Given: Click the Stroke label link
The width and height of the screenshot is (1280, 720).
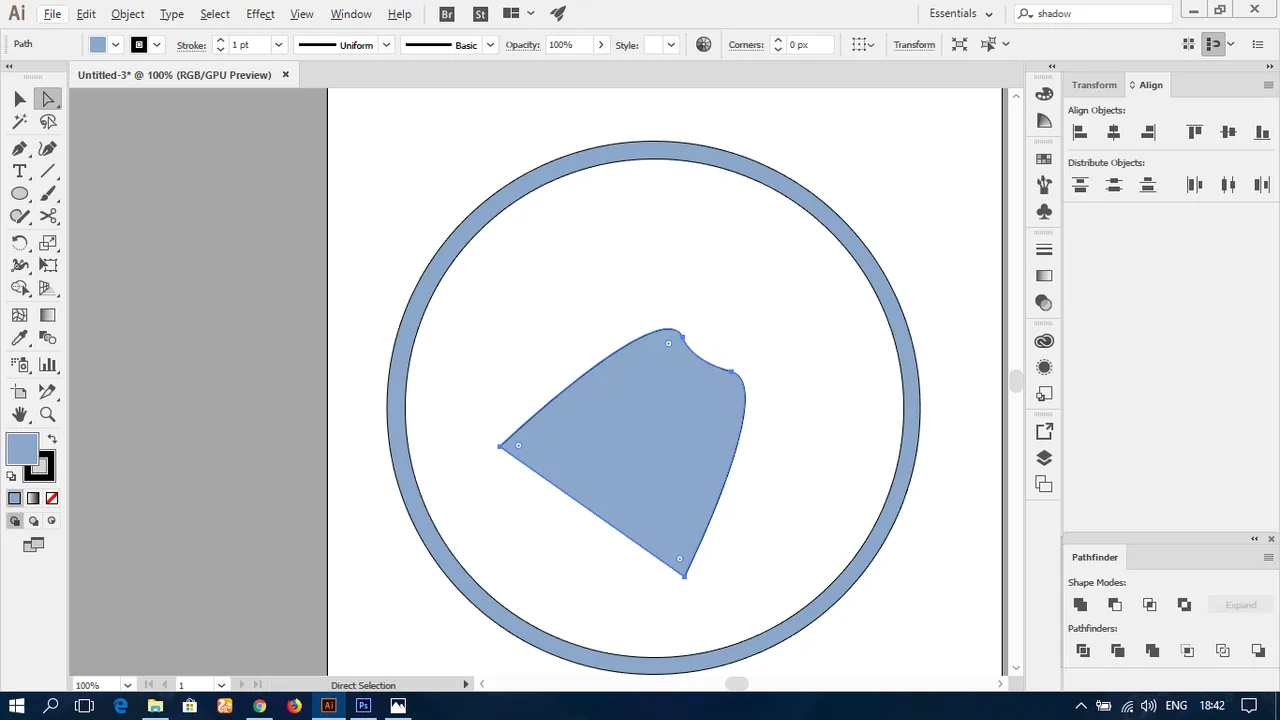Looking at the screenshot, I should click(191, 45).
